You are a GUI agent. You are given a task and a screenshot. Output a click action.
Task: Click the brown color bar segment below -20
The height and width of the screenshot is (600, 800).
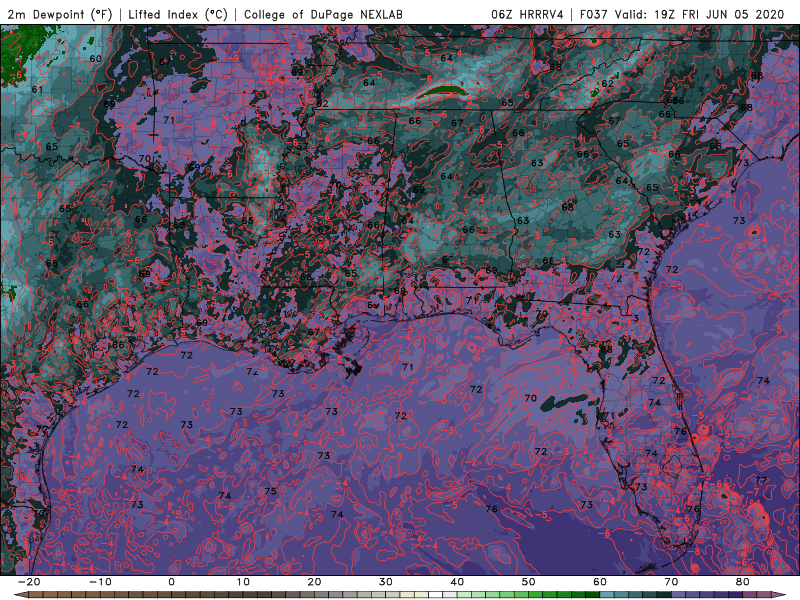point(35,595)
